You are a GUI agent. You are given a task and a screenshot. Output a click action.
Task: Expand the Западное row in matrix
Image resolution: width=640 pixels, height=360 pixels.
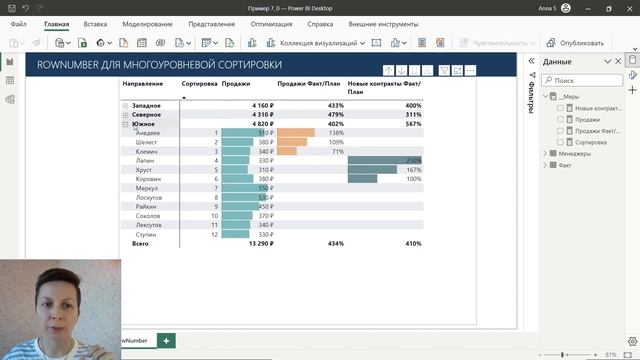(x=125, y=106)
